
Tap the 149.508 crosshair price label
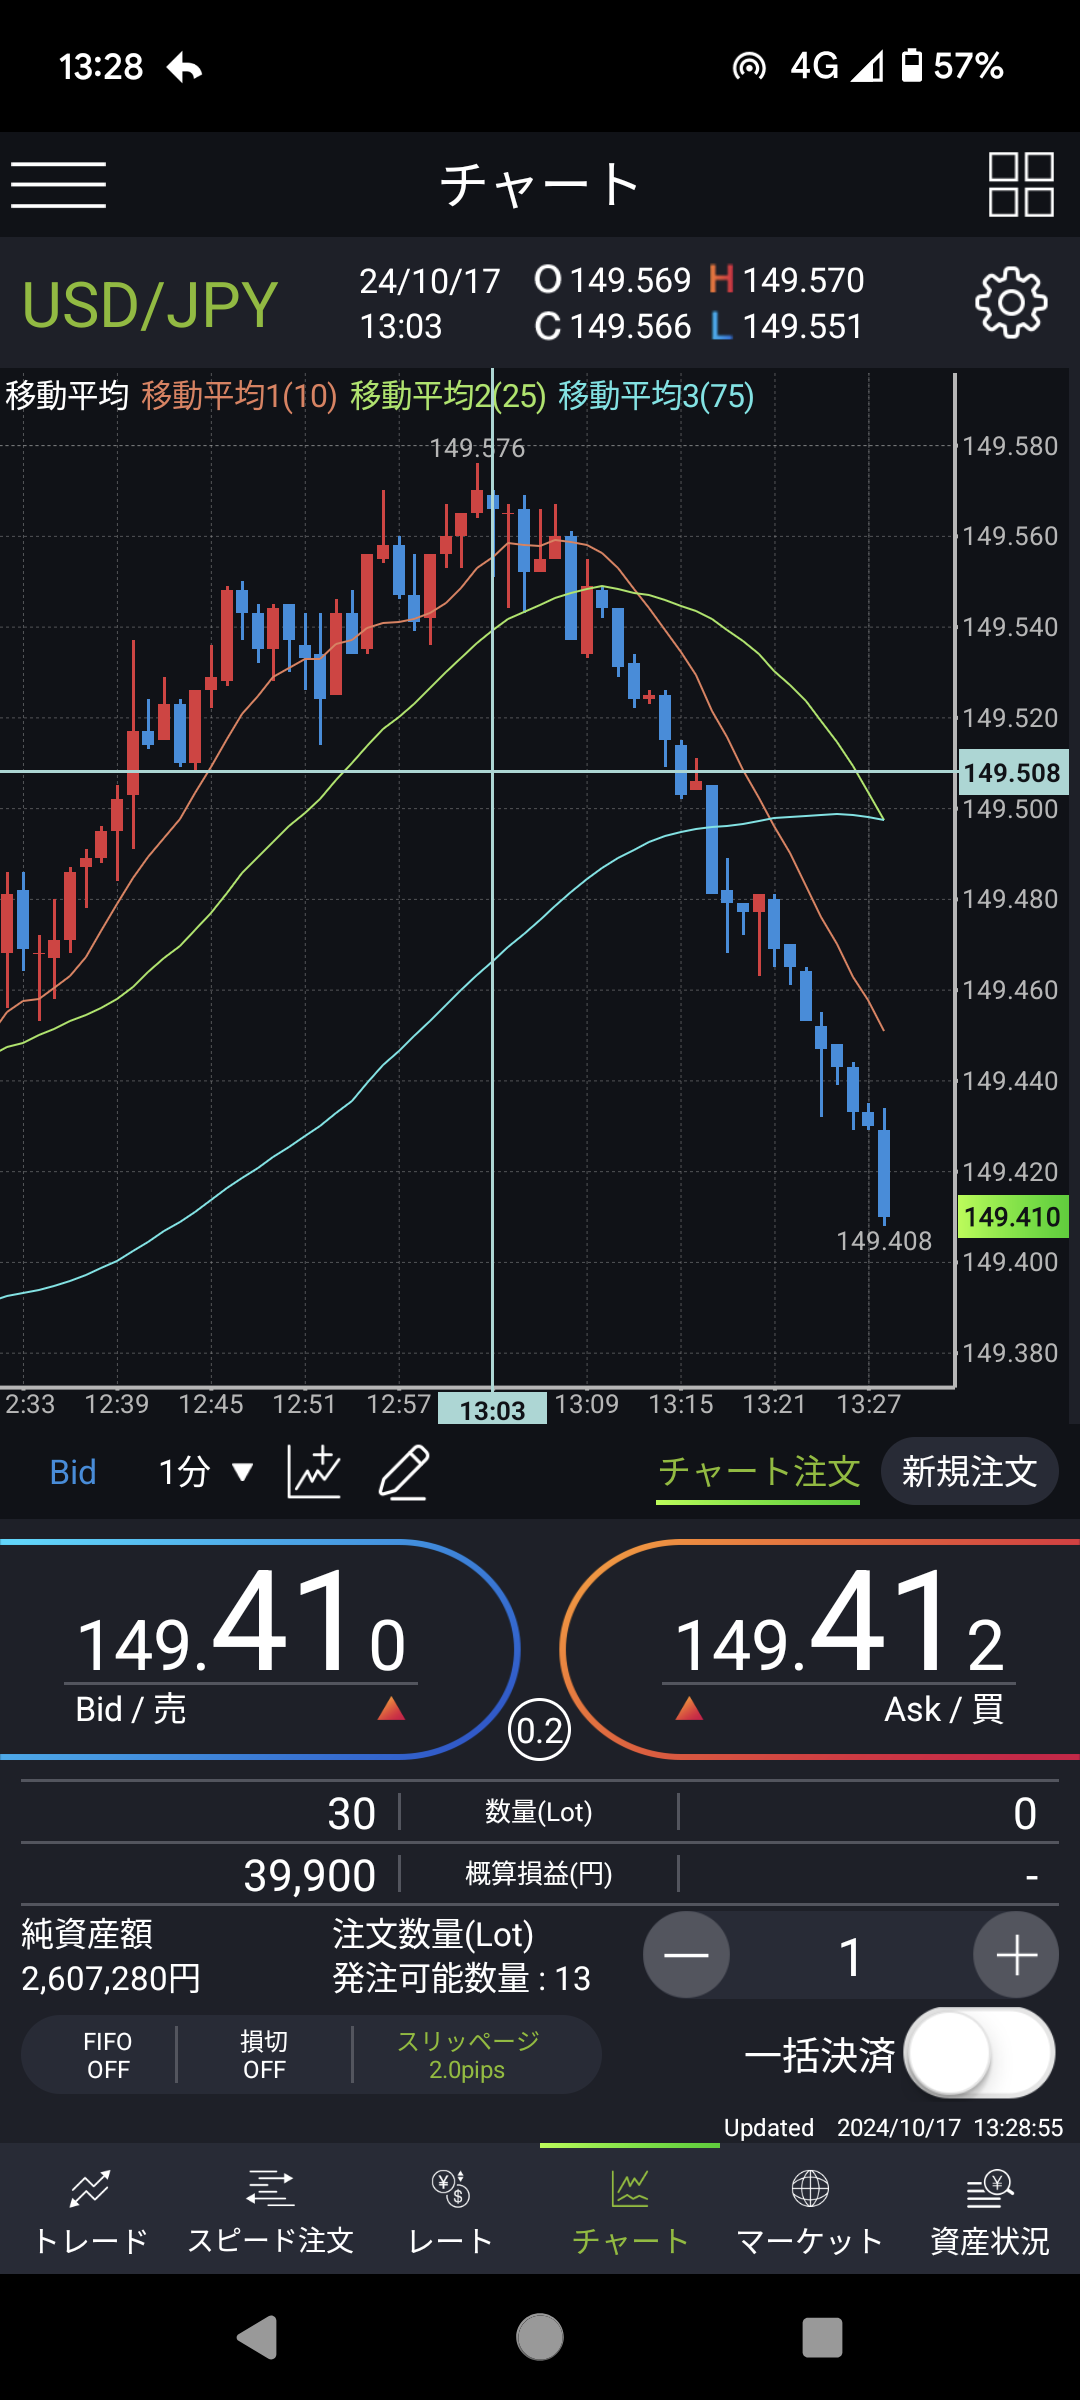[1012, 772]
